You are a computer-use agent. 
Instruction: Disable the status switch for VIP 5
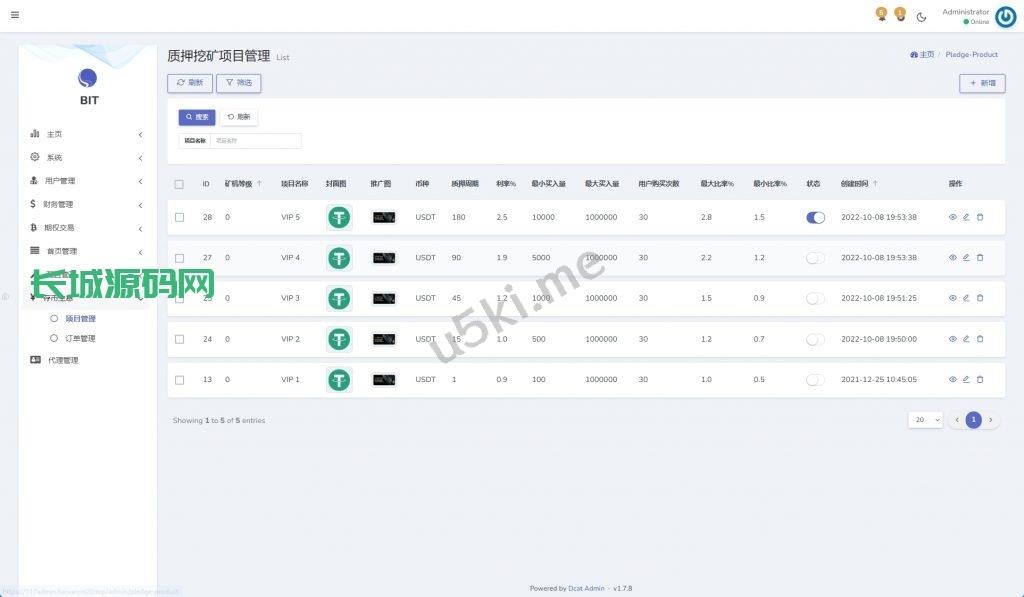pyautogui.click(x=815, y=217)
